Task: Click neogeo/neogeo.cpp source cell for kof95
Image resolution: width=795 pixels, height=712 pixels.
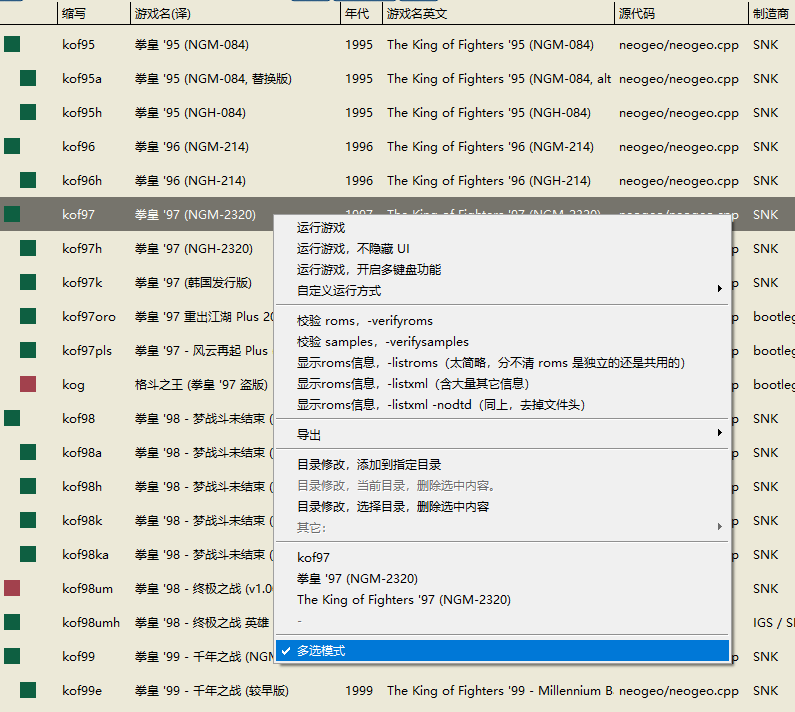Action: coord(679,45)
